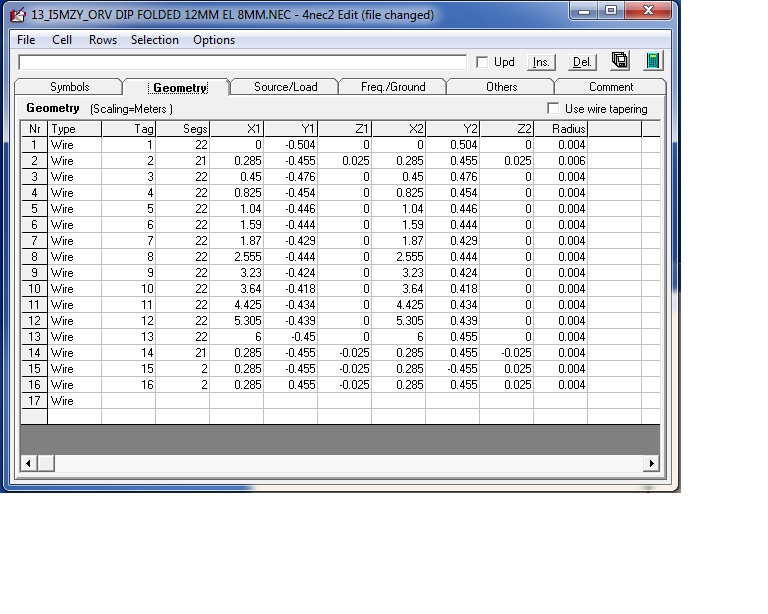Switch to the Symbols tab
Viewport: 768px width, 614px height.
click(x=70, y=87)
